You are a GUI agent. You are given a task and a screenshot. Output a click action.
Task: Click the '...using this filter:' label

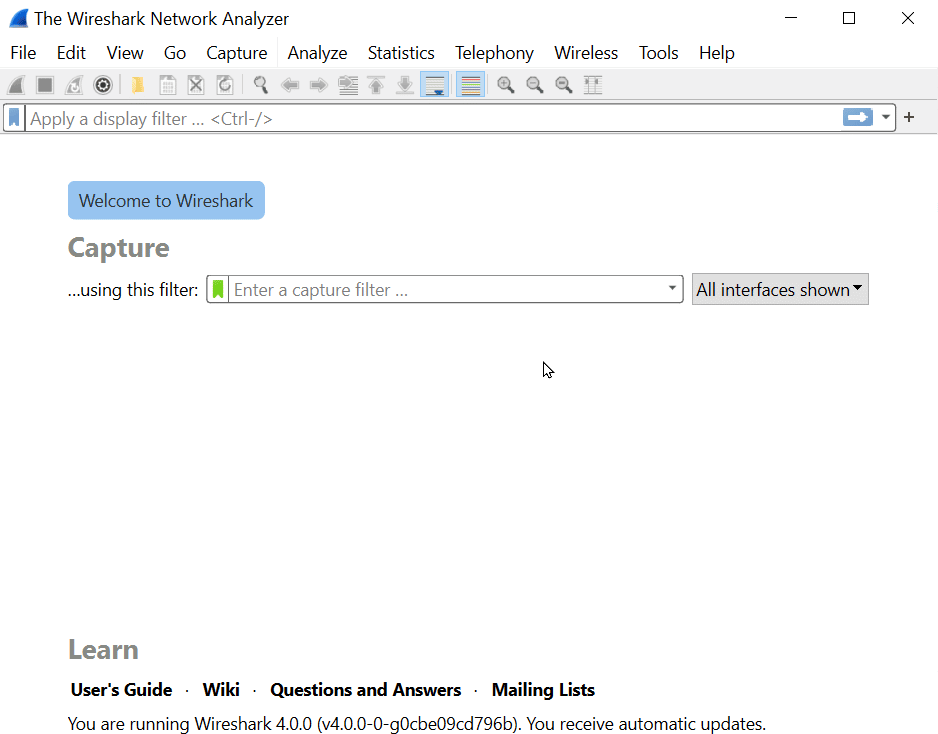coord(133,290)
